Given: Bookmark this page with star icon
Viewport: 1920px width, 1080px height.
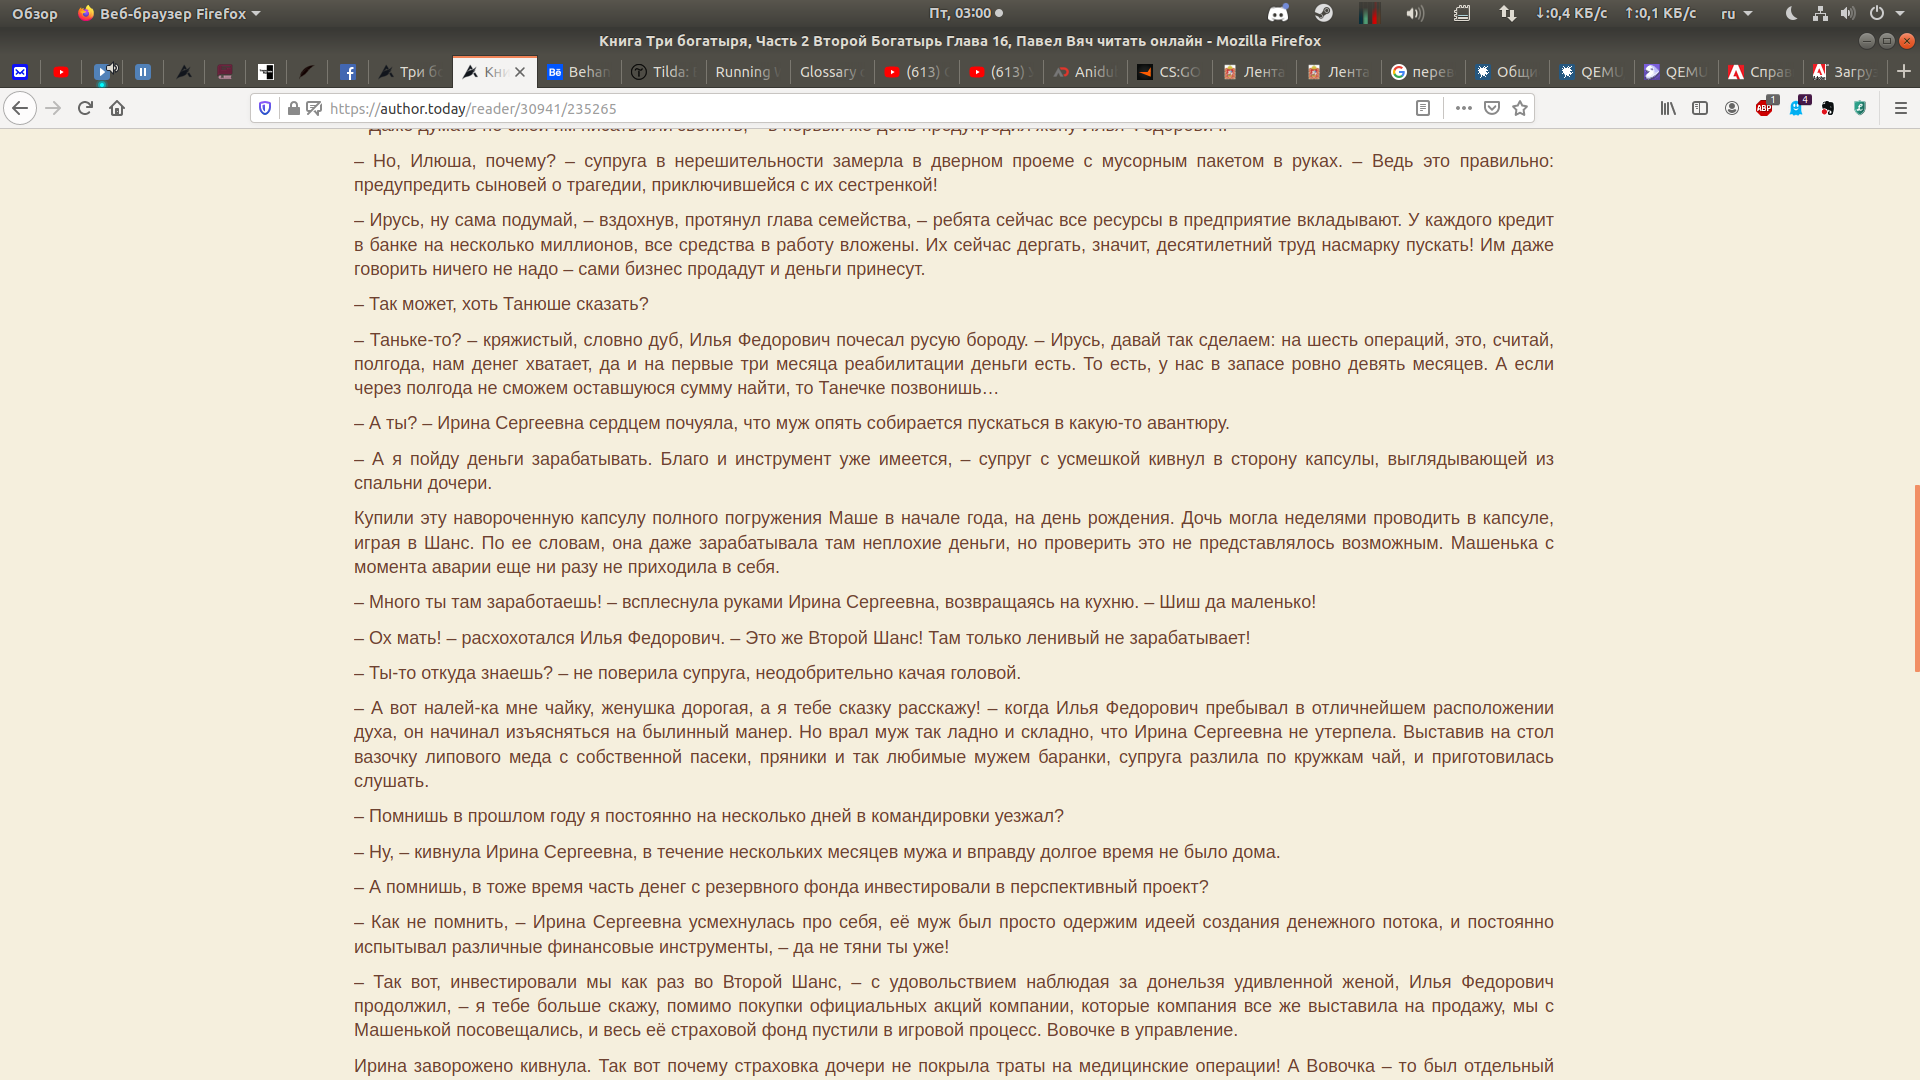Looking at the screenshot, I should pyautogui.click(x=1520, y=108).
